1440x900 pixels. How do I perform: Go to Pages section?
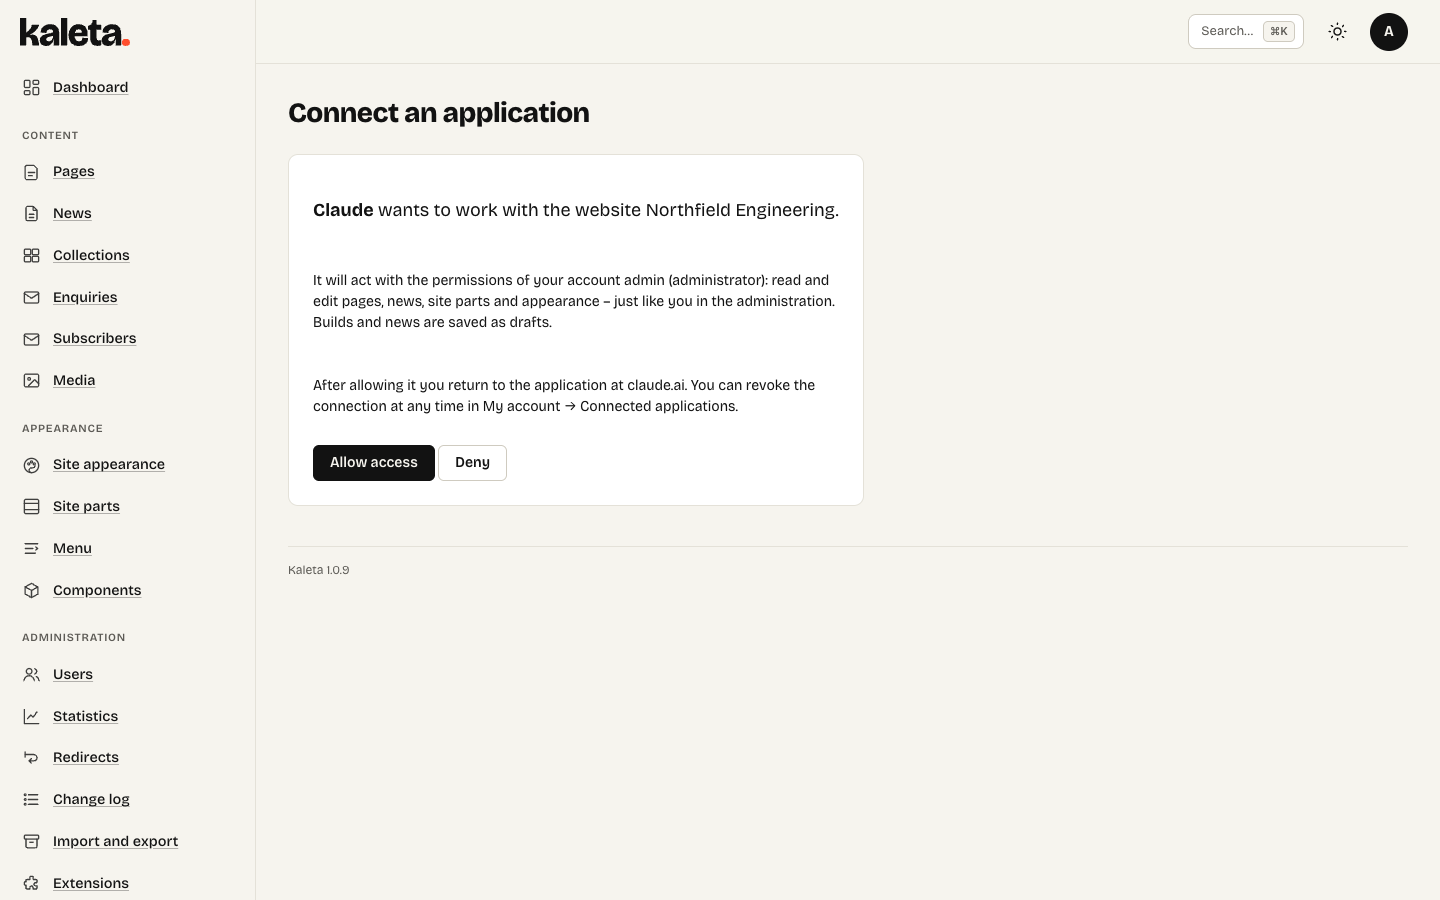(74, 171)
